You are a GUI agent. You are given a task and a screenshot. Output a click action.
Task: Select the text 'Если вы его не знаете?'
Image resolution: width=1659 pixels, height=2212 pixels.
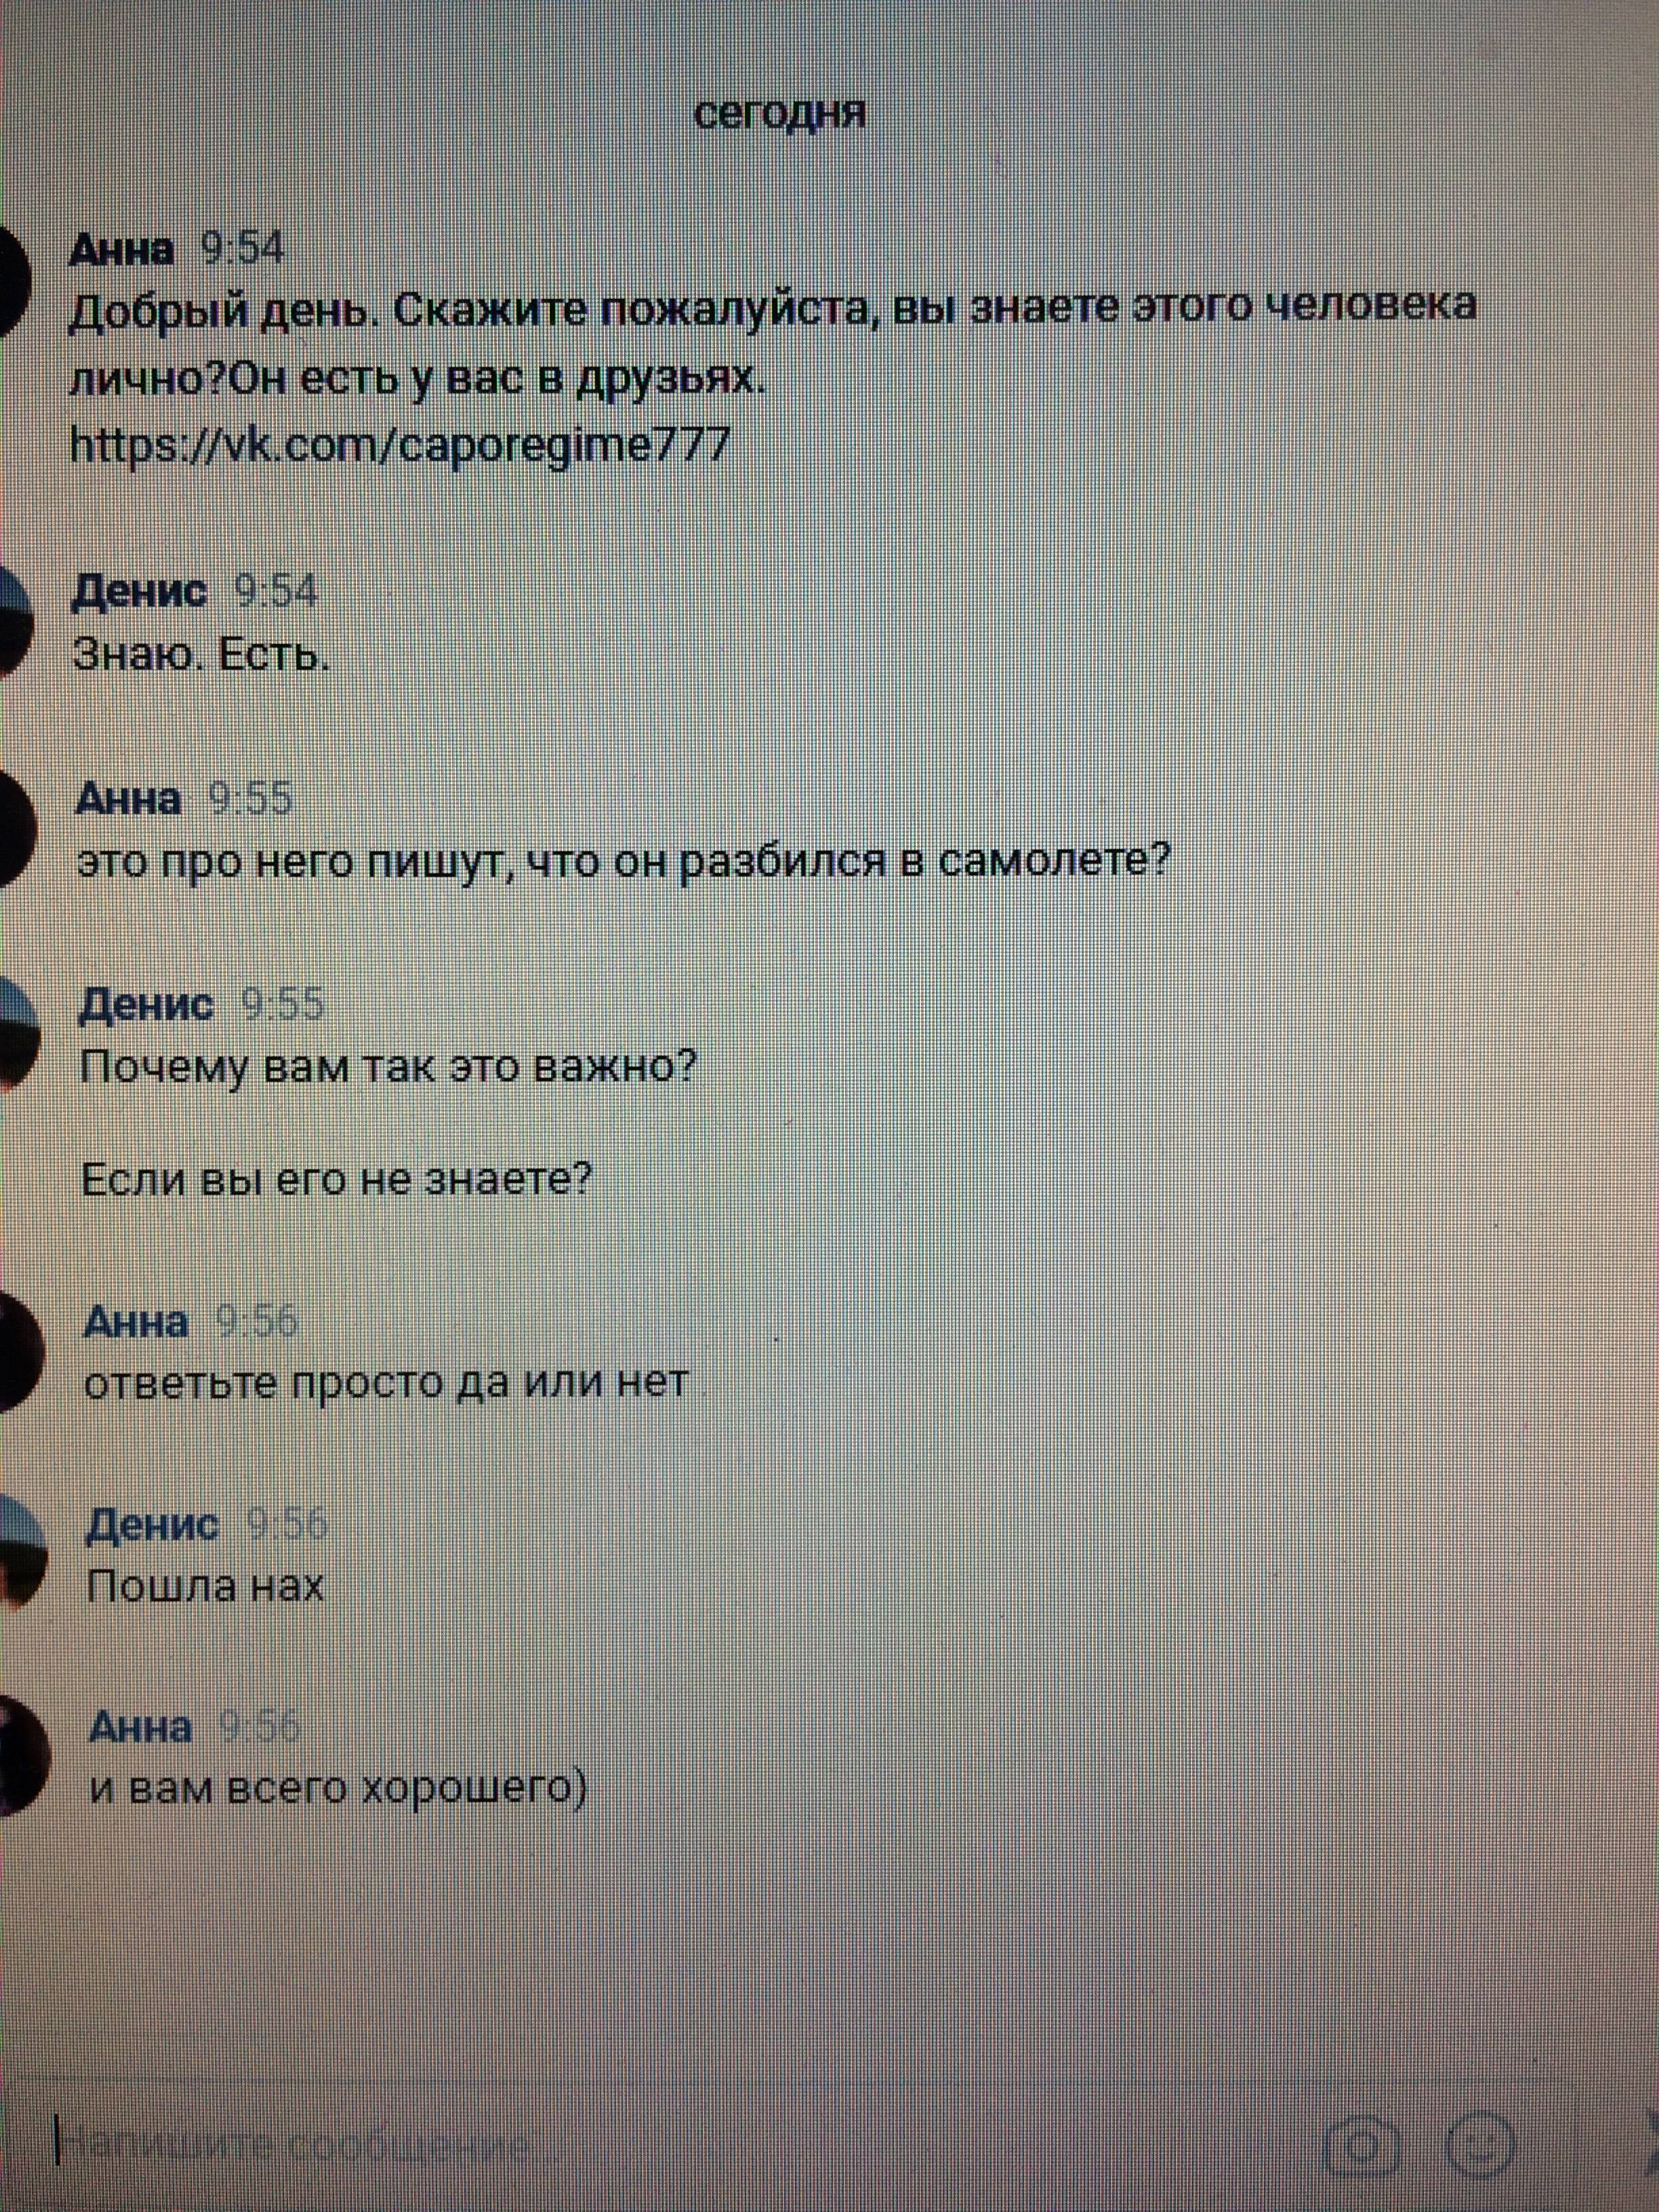pyautogui.click(x=337, y=1180)
